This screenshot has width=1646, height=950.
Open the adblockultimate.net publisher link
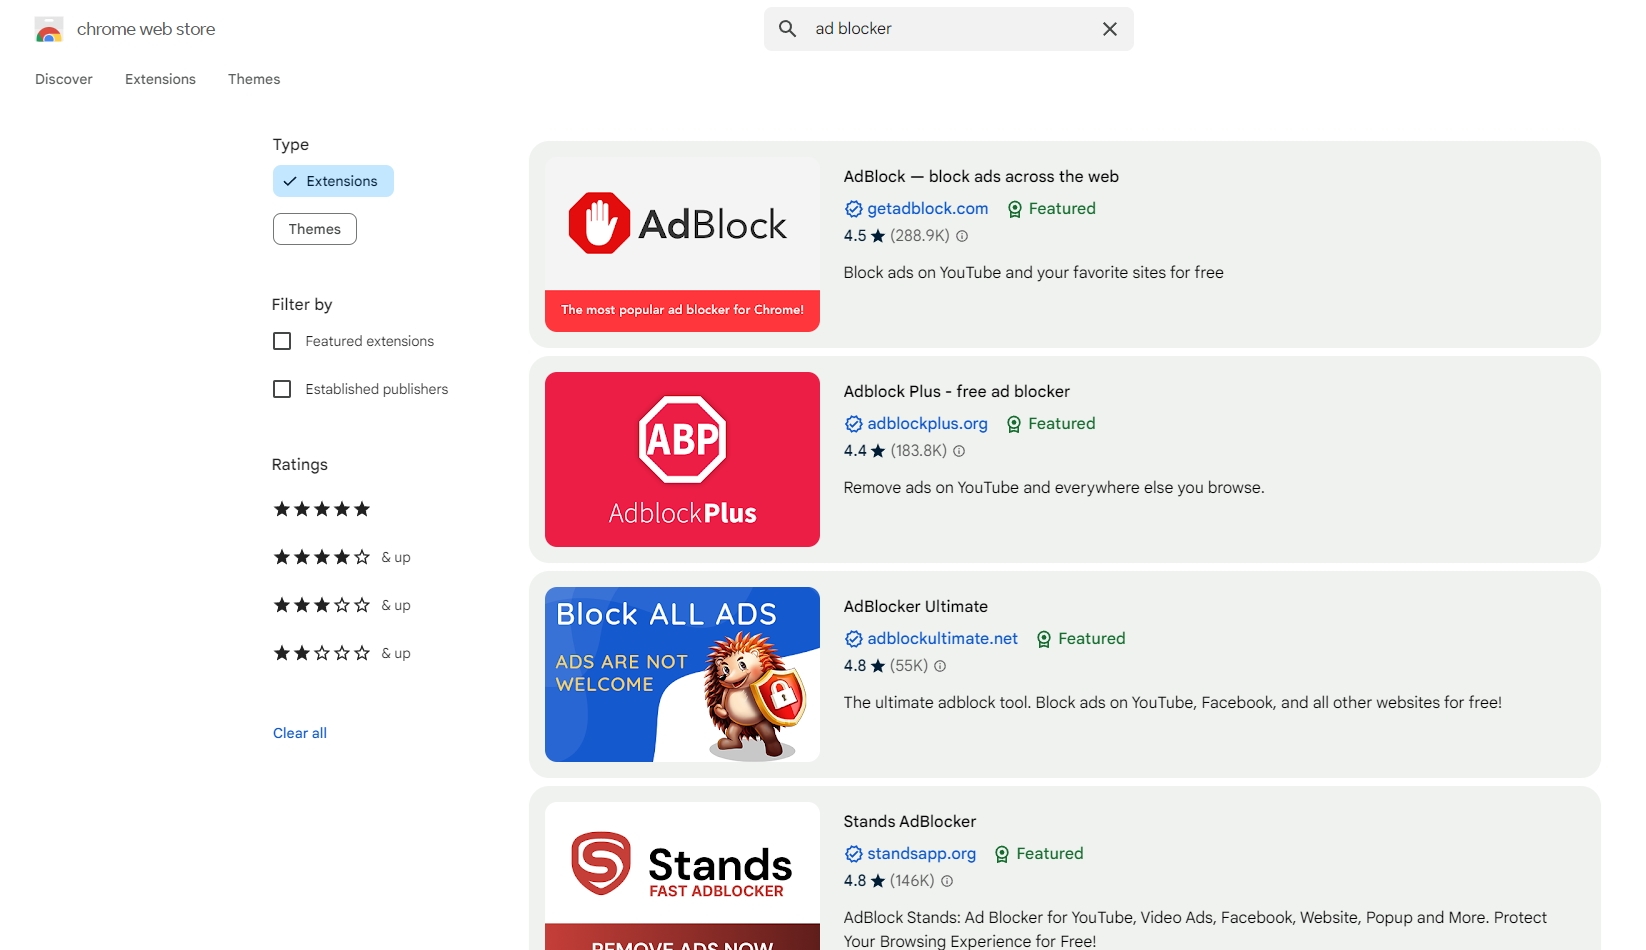pos(942,638)
